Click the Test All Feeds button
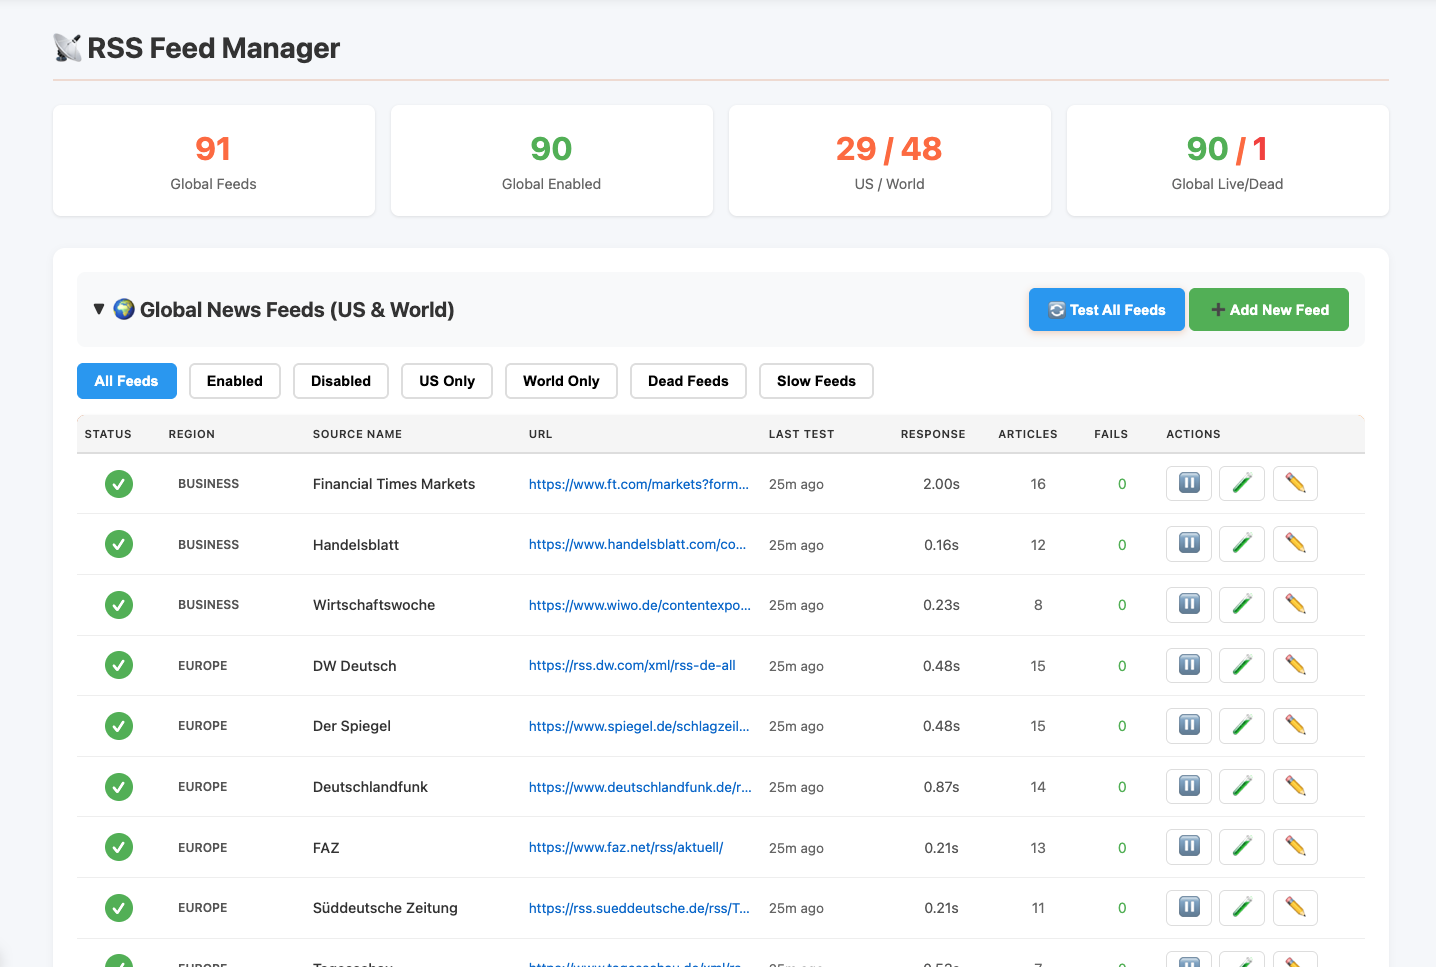This screenshot has height=967, width=1436. (x=1106, y=309)
